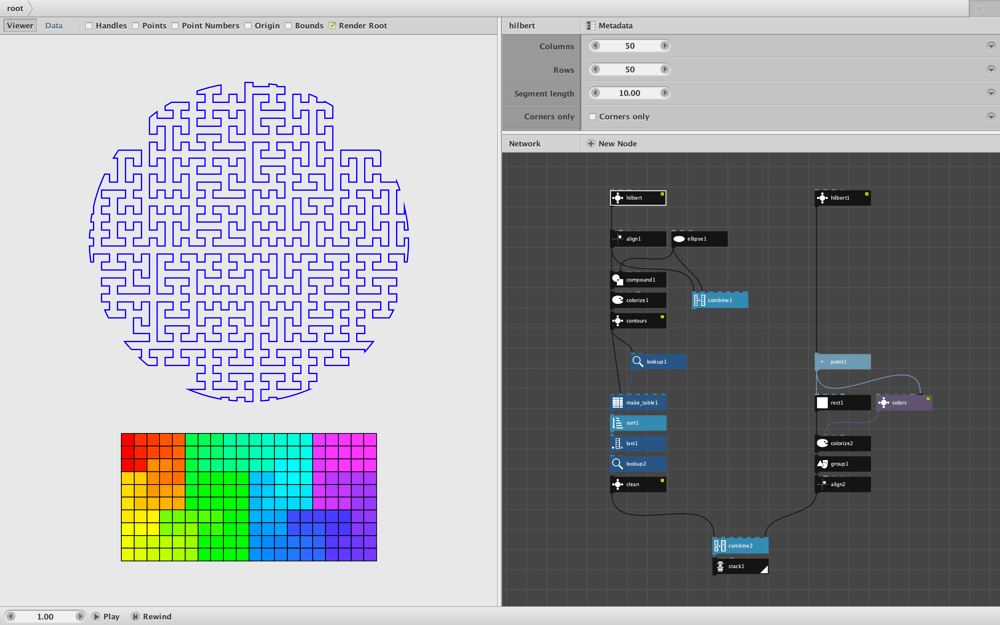Open the Metadata editor
Screen dimensions: 1000x625
pos(609,26)
